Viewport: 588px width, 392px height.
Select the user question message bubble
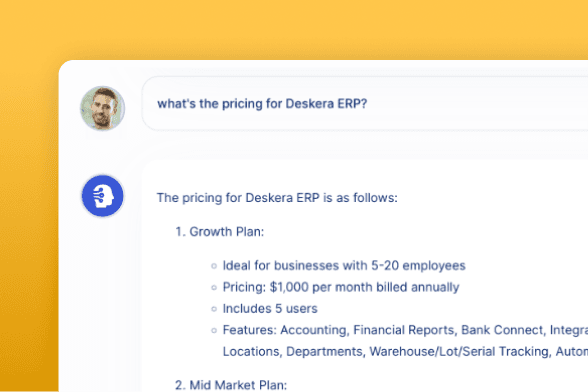(x=365, y=104)
